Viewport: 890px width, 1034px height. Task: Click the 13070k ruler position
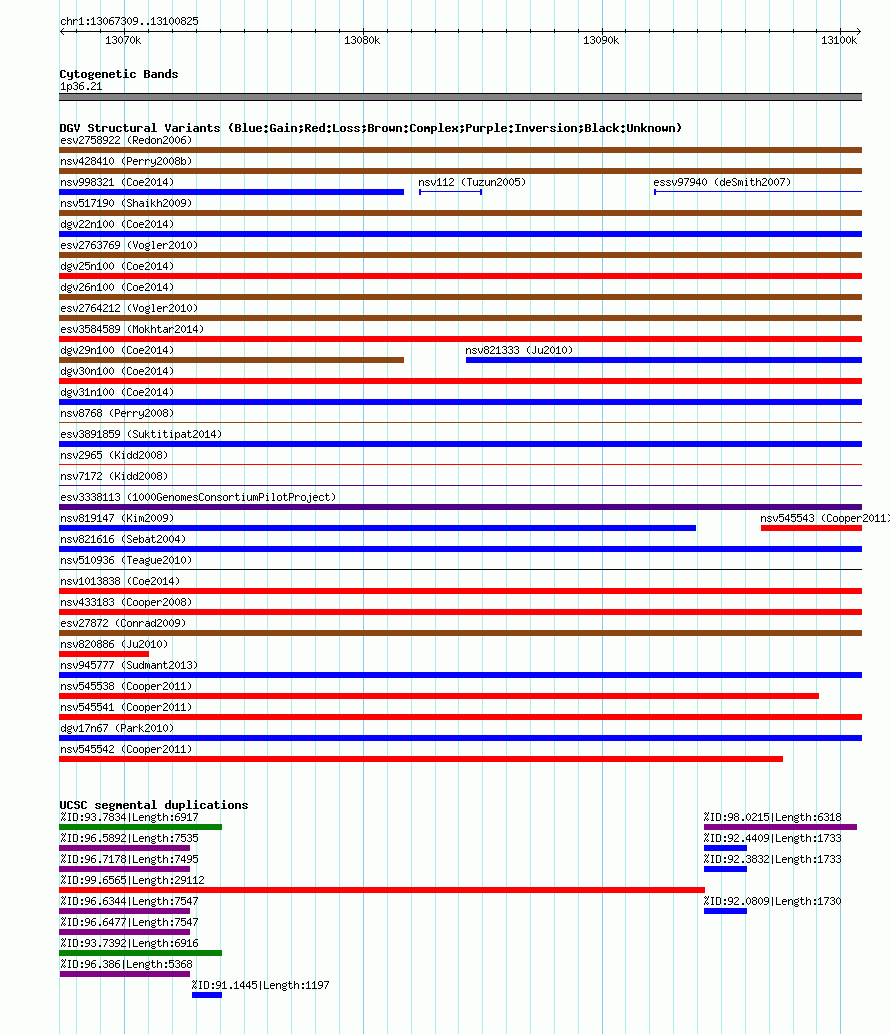click(x=123, y=40)
